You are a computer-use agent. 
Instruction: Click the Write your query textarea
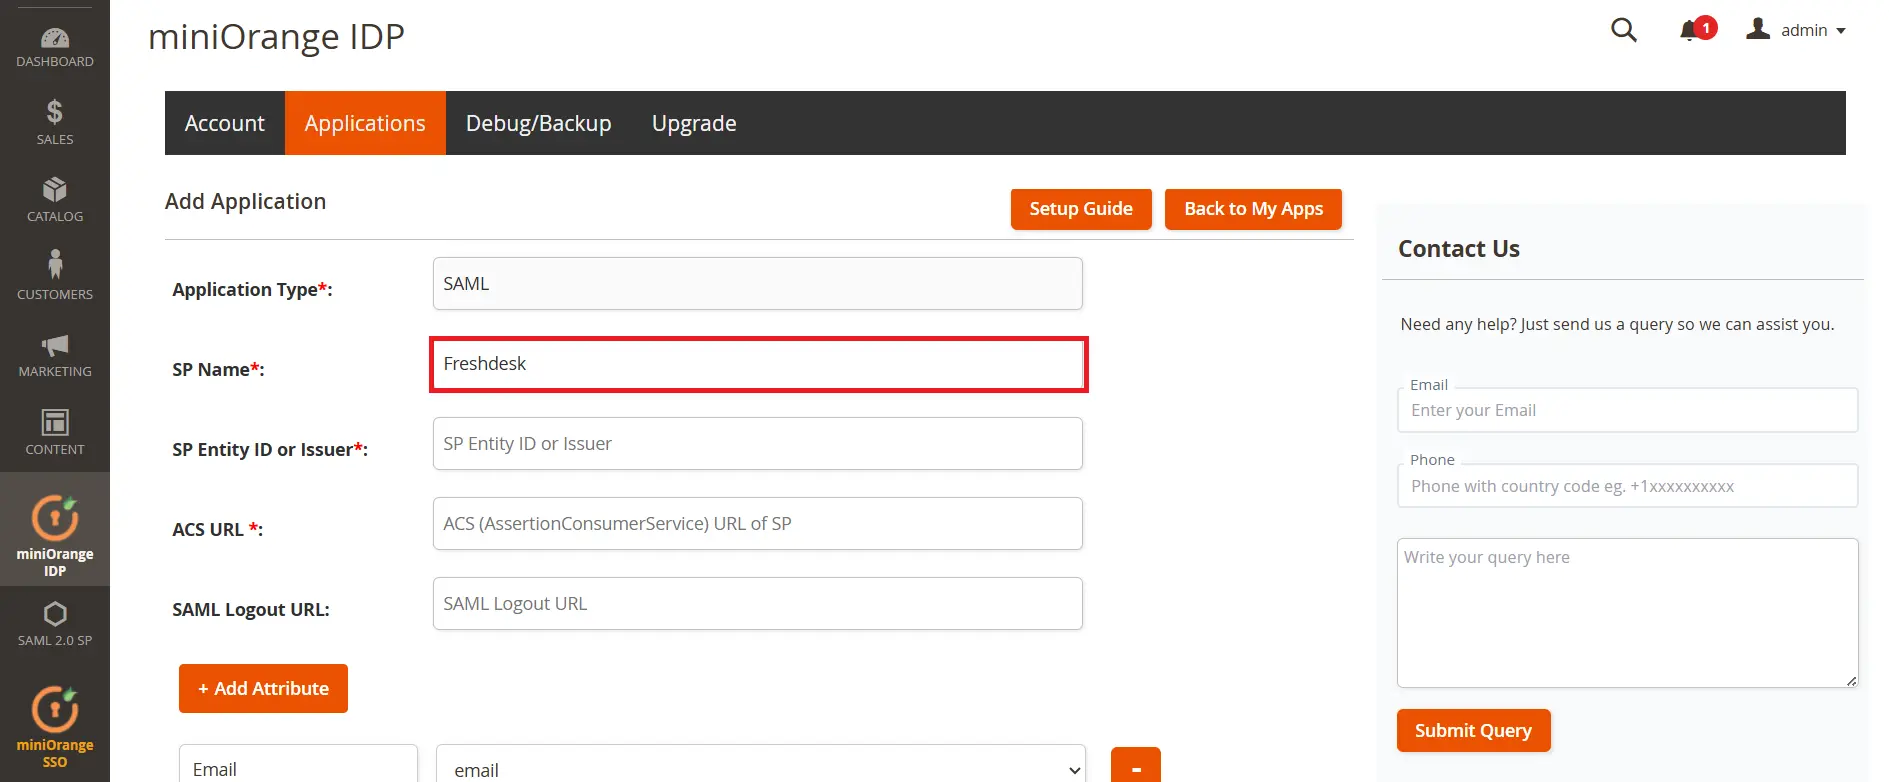(1627, 613)
